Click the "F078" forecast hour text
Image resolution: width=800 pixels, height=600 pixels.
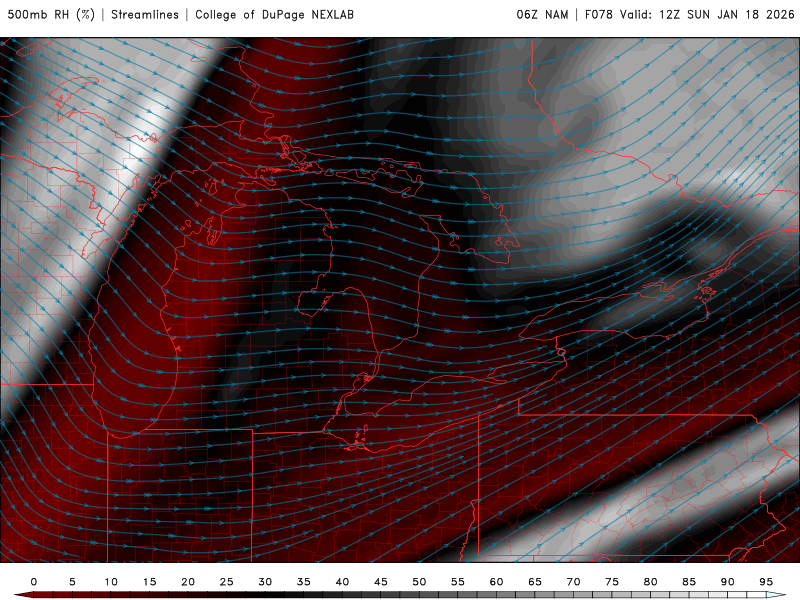(598, 14)
